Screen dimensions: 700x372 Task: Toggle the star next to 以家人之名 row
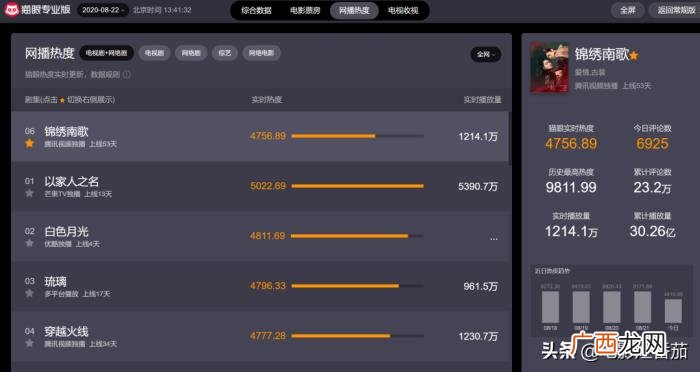tap(29, 193)
